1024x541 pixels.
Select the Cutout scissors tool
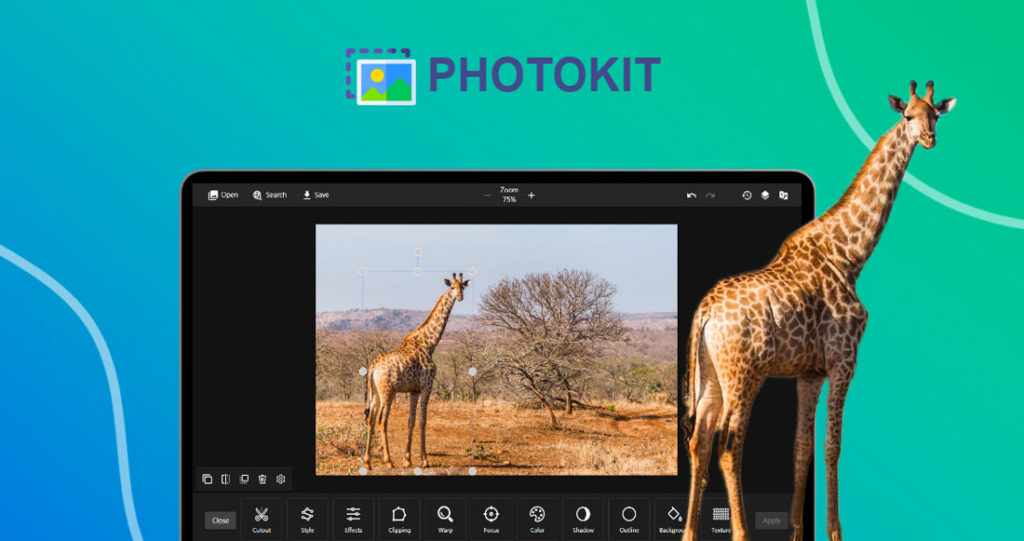[261, 516]
